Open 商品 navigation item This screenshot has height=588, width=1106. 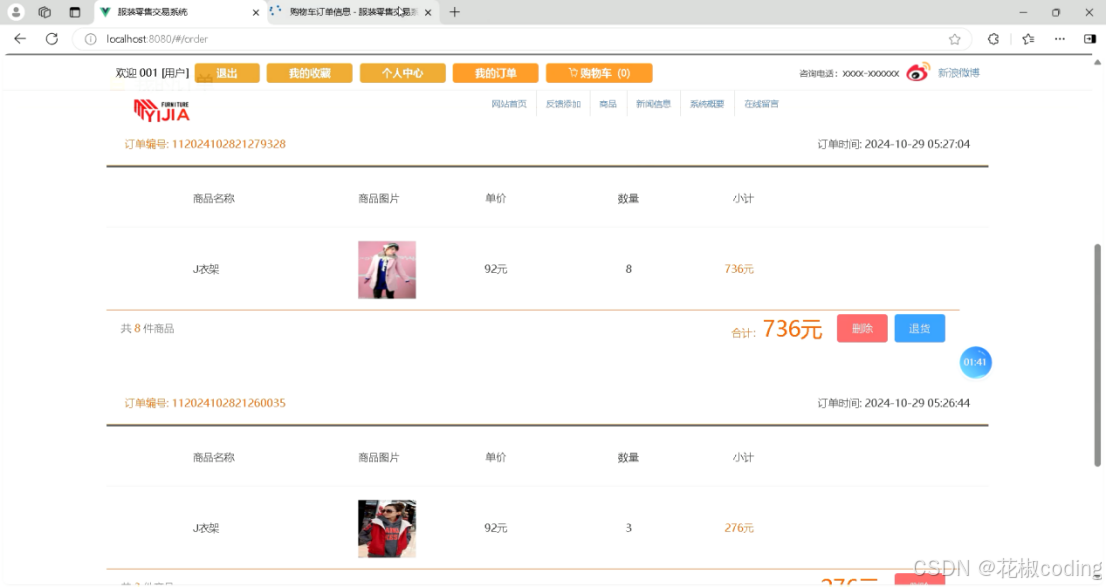pyautogui.click(x=608, y=104)
